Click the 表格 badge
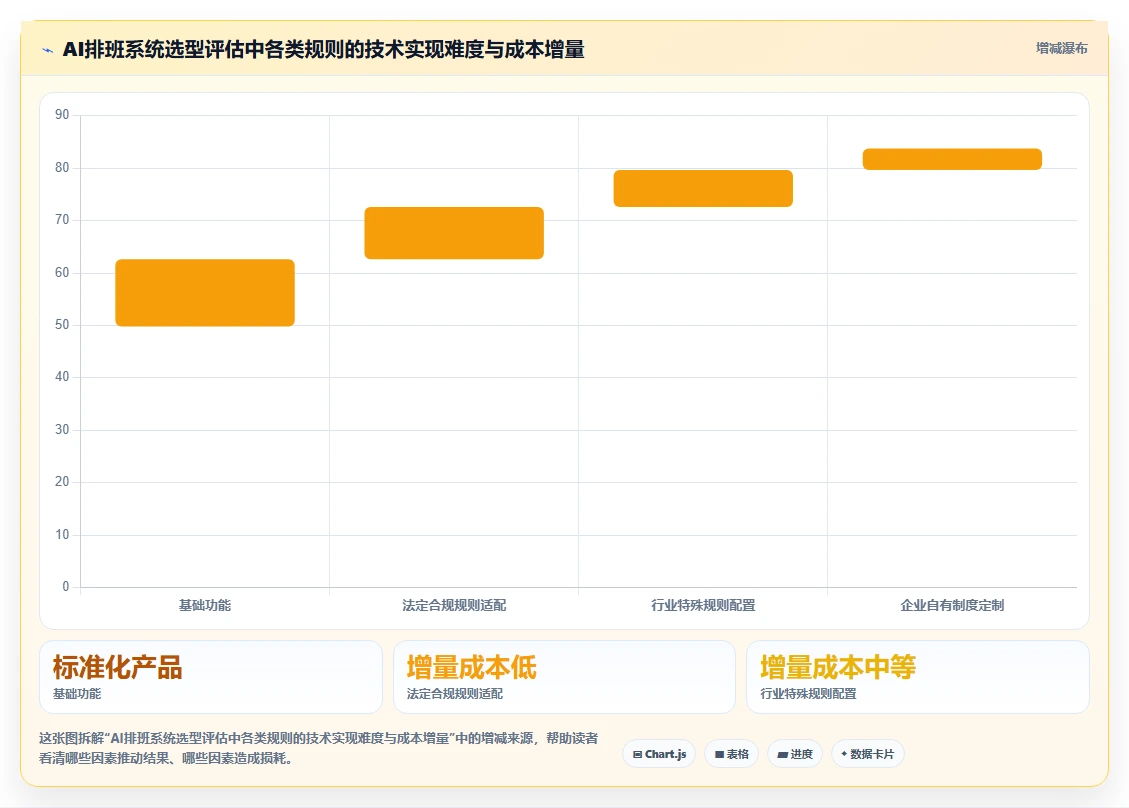The height and width of the screenshot is (808, 1129). click(732, 754)
